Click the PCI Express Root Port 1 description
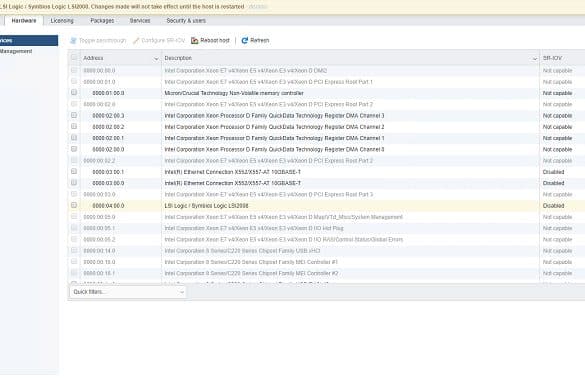585x382 pixels. [x=268, y=82]
